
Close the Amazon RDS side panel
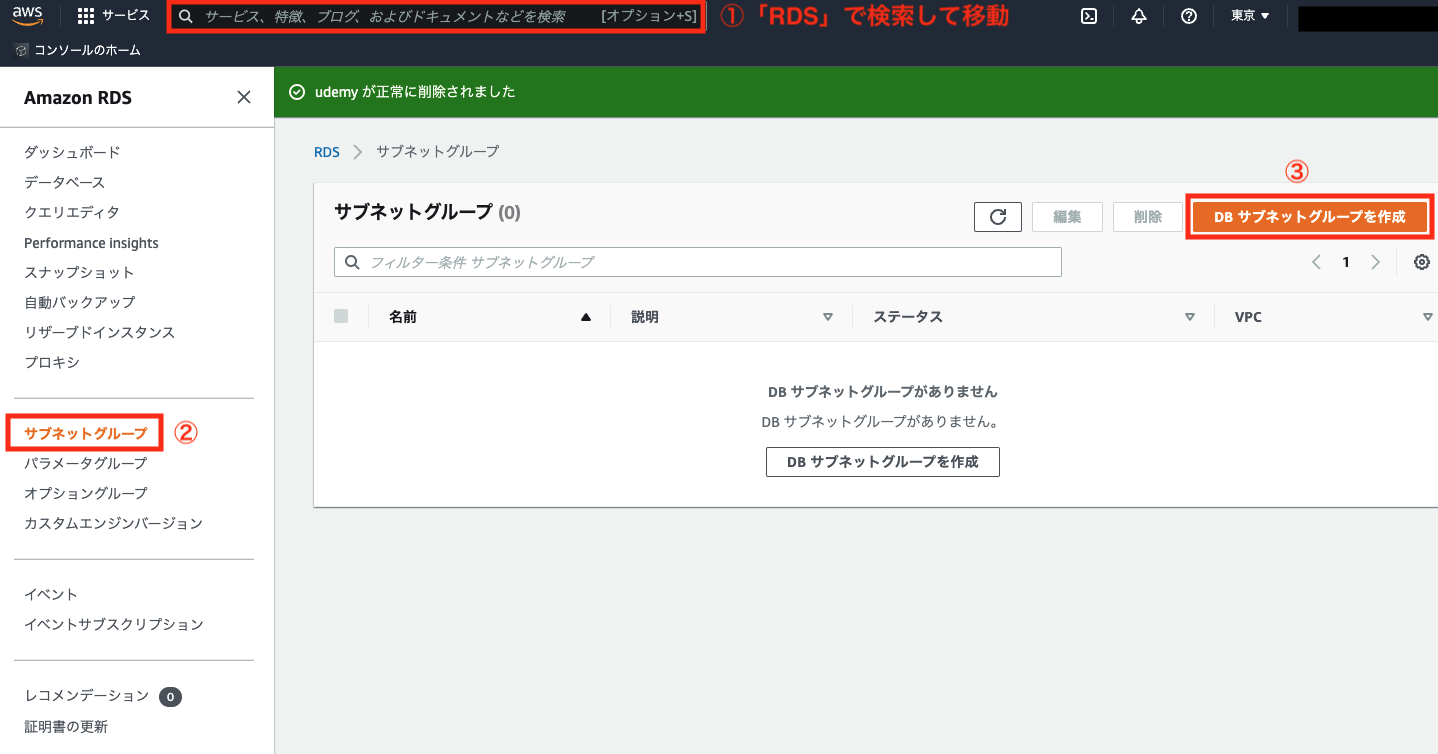[243, 97]
